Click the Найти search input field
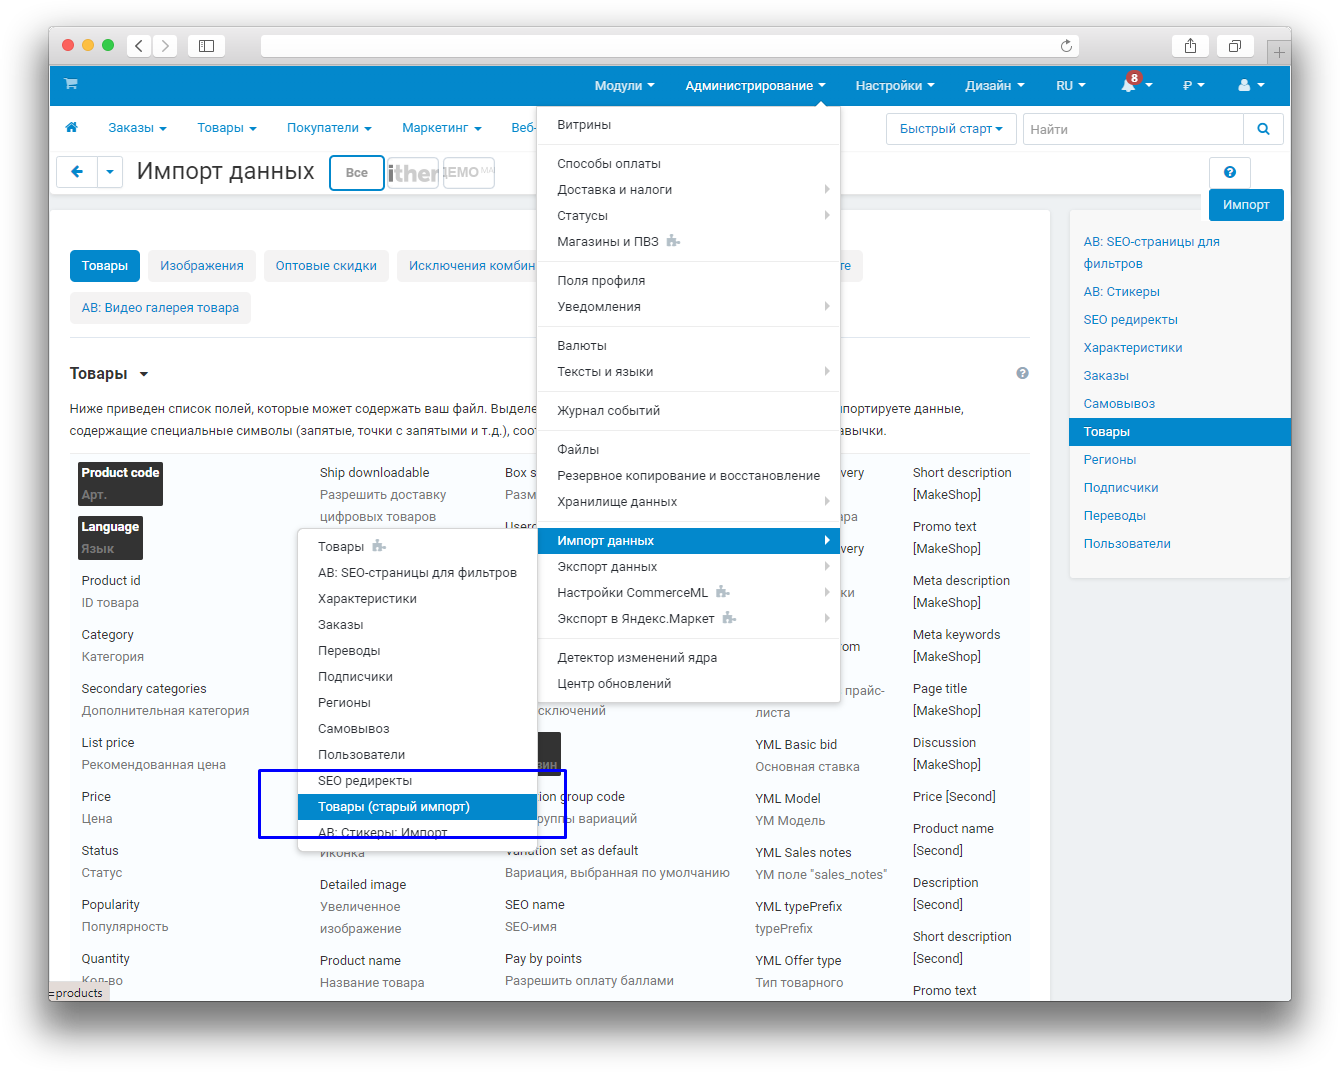1340x1072 pixels. (x=1132, y=129)
